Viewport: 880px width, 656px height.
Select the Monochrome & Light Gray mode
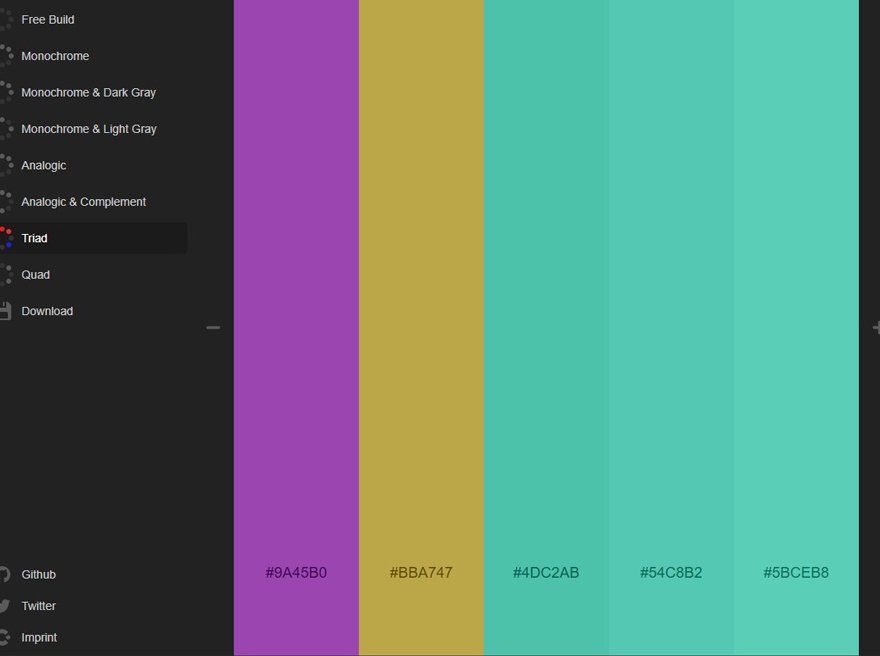[90, 128]
